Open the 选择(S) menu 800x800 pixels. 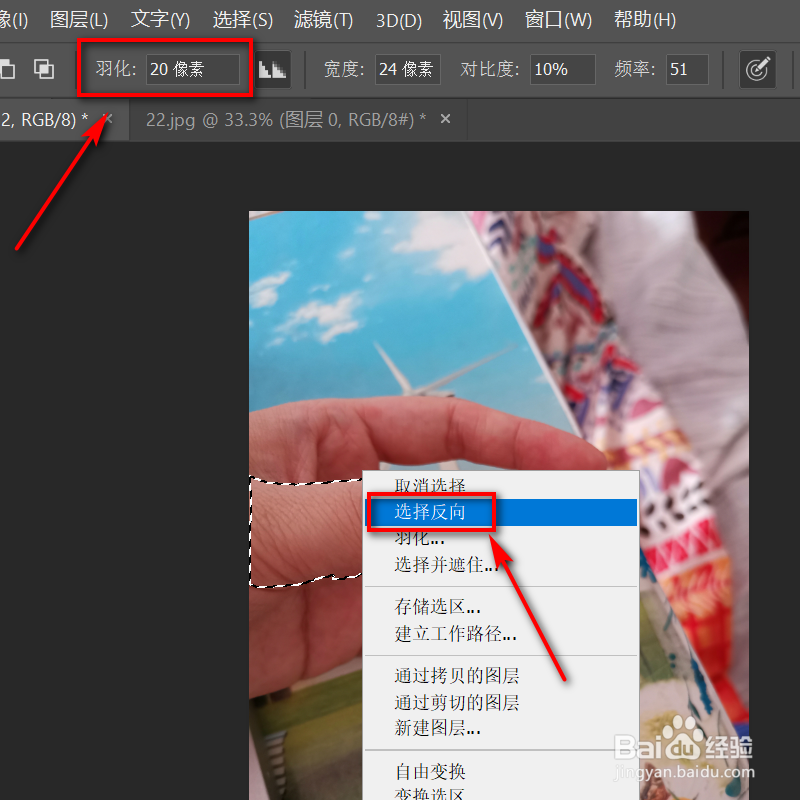pyautogui.click(x=242, y=20)
